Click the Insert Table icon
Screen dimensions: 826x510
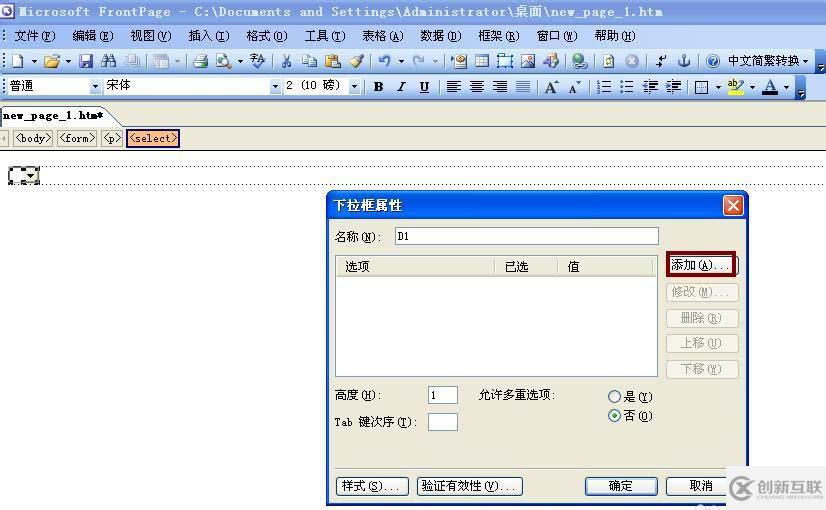pos(482,61)
